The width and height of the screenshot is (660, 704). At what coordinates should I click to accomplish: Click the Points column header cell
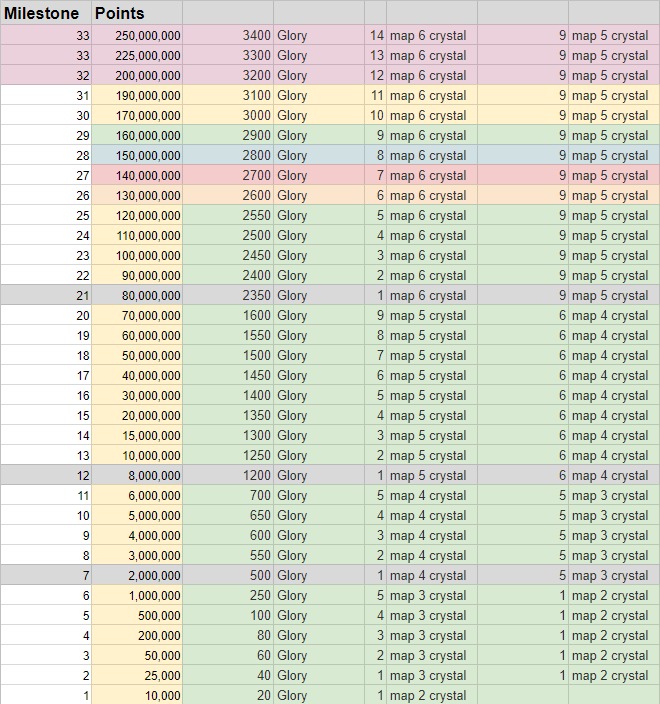[x=137, y=13]
